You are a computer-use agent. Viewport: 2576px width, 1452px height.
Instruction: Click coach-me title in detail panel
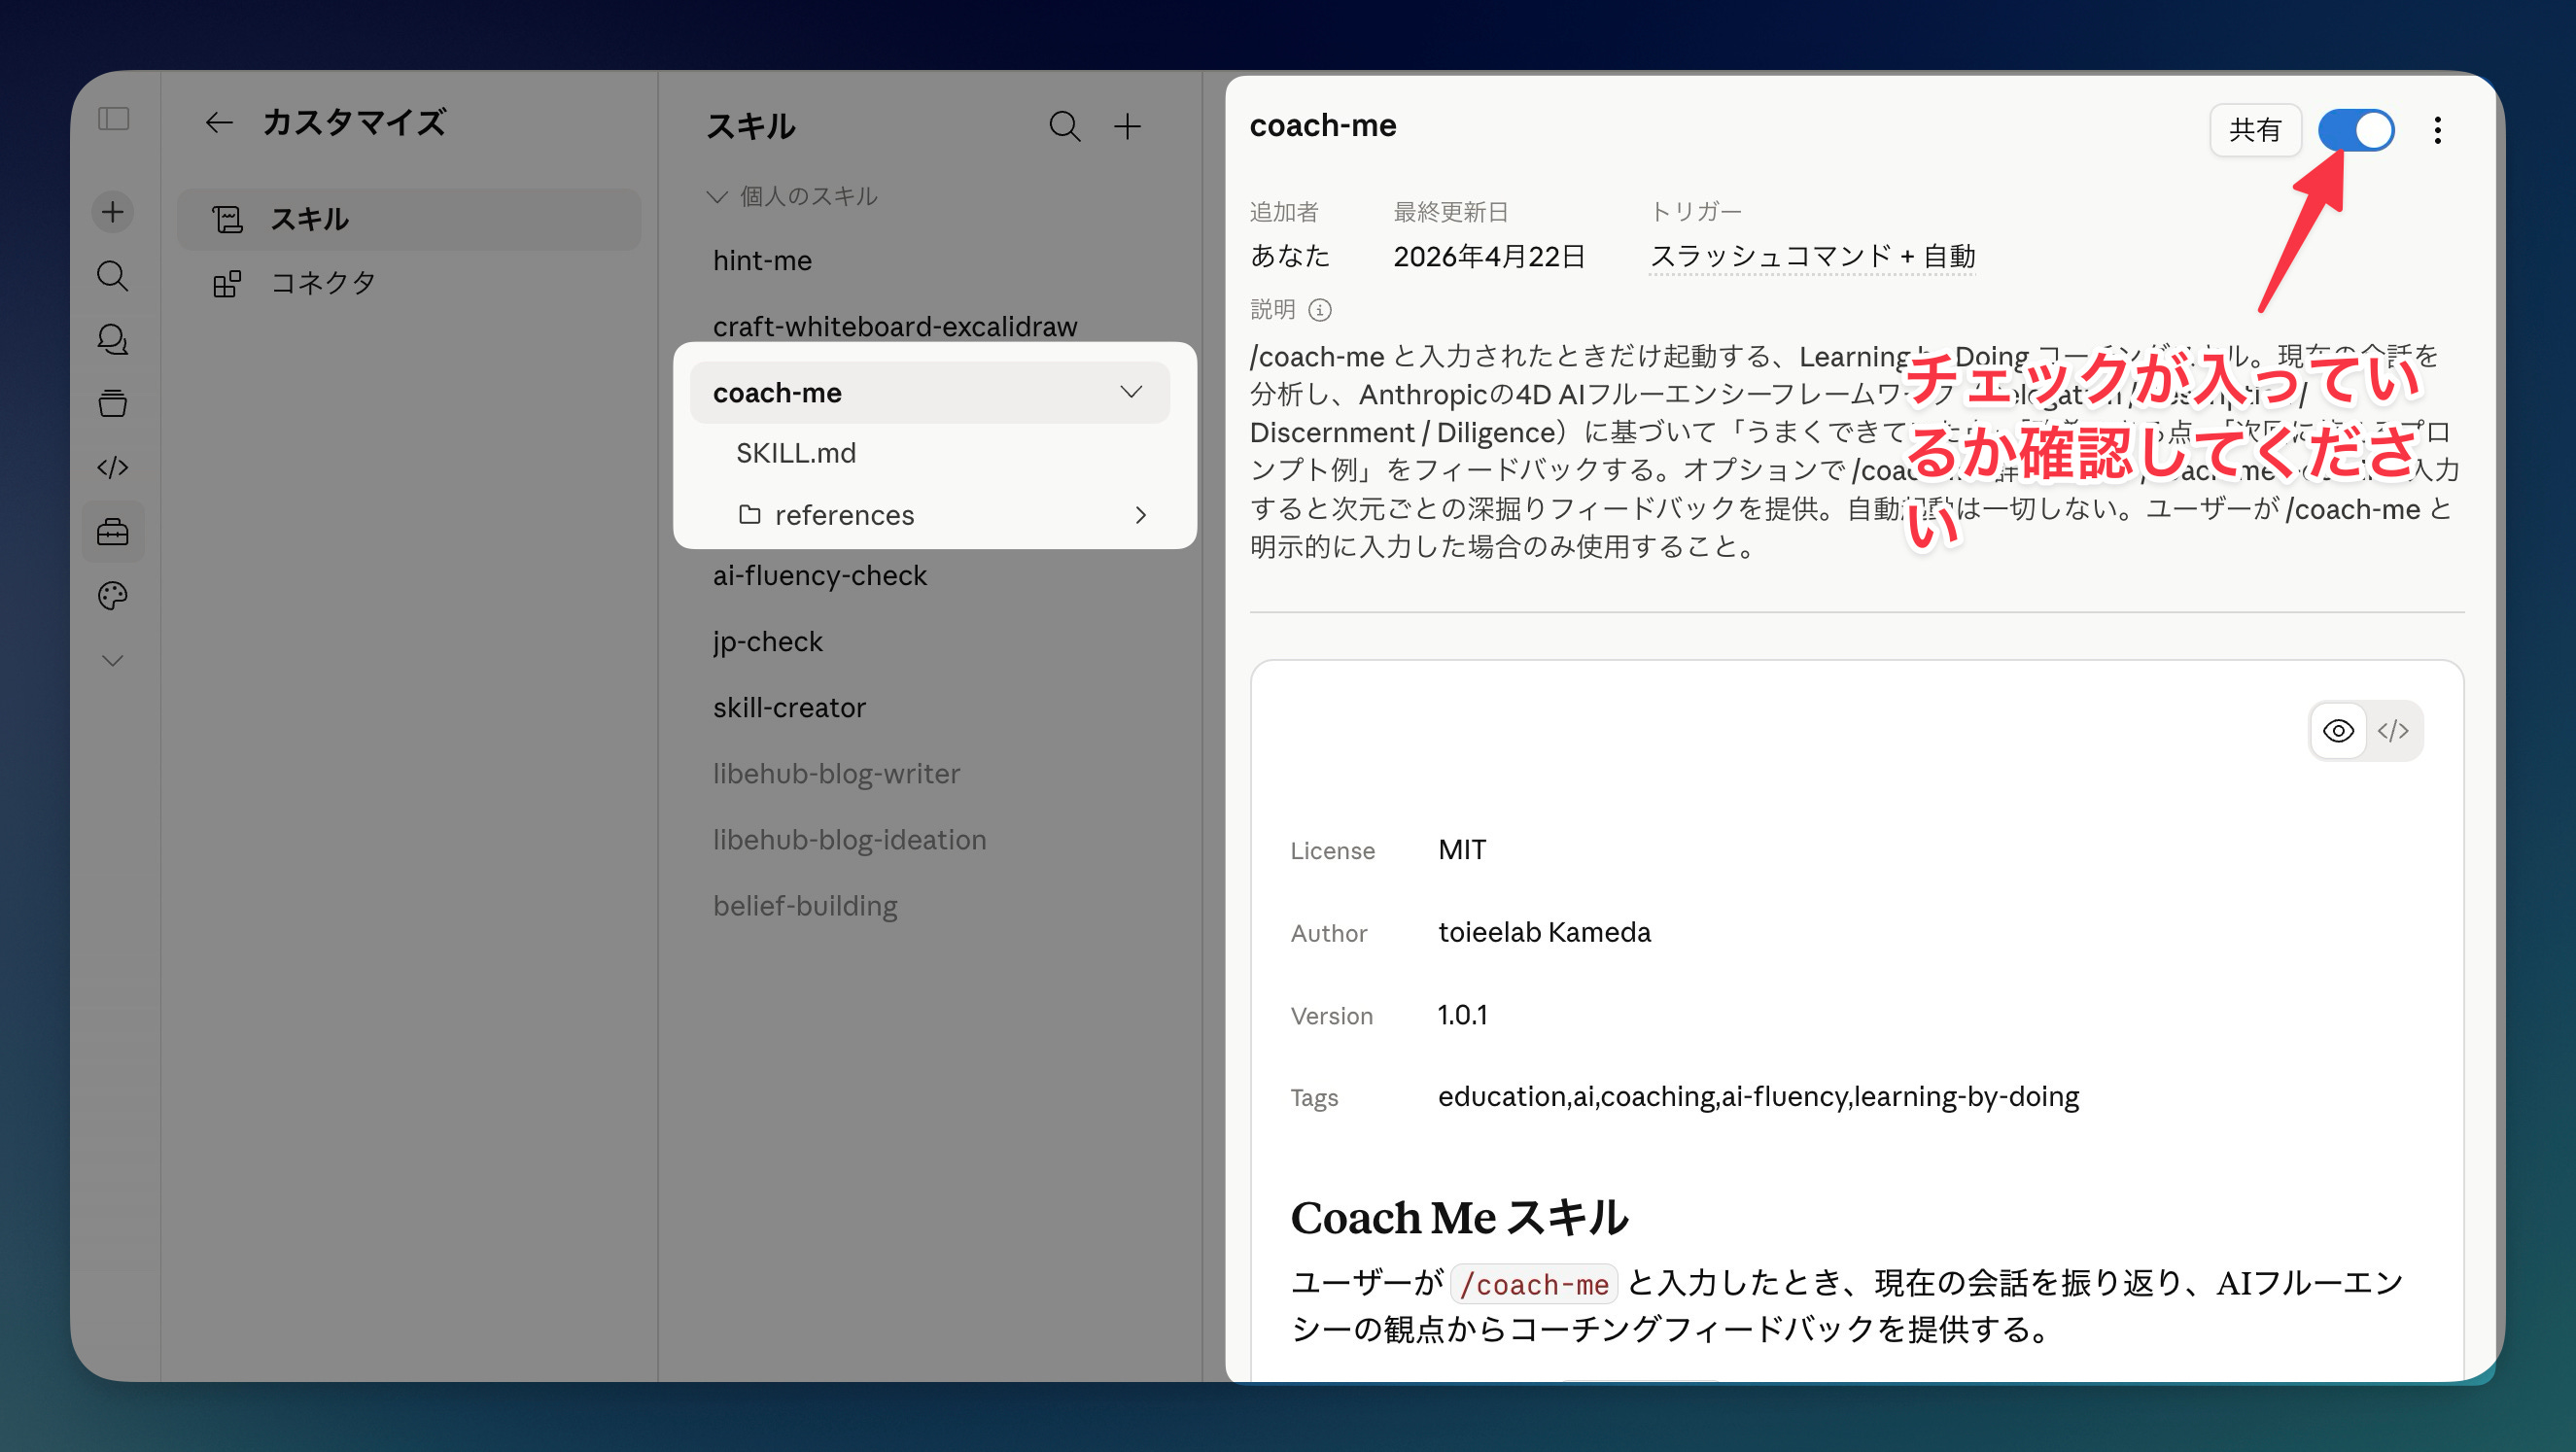pos(1322,125)
